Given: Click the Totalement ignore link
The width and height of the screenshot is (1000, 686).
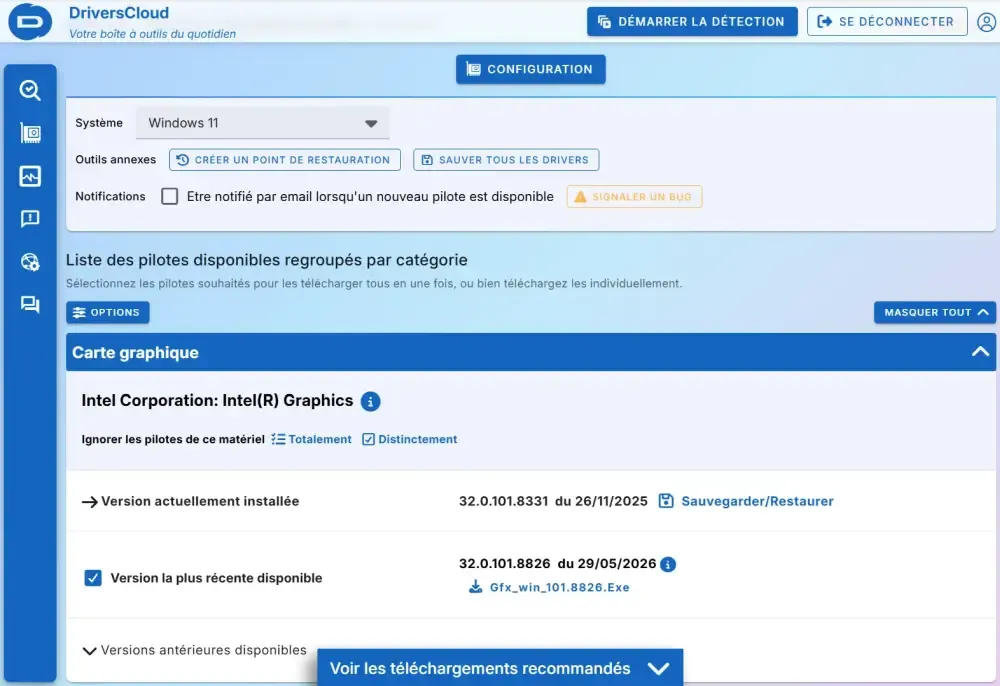Looking at the screenshot, I should (x=320, y=439).
